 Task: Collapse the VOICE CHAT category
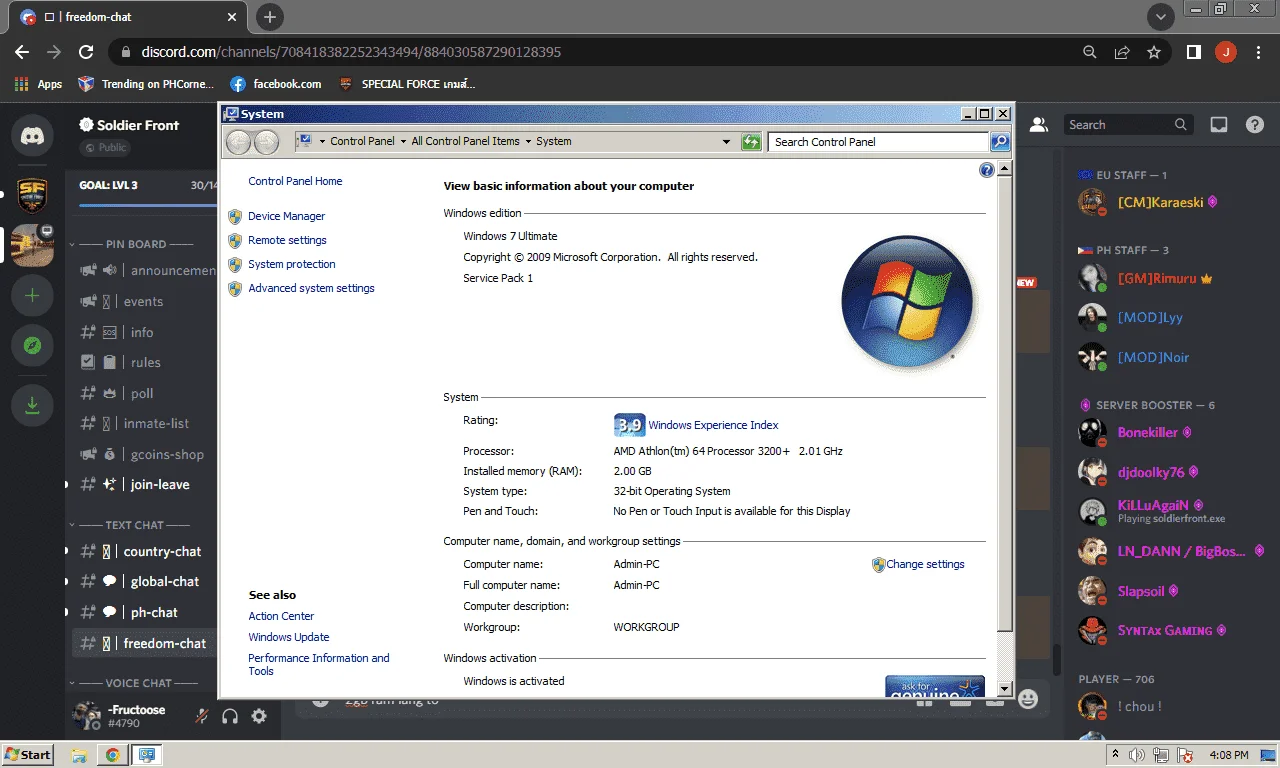pyautogui.click(x=138, y=683)
